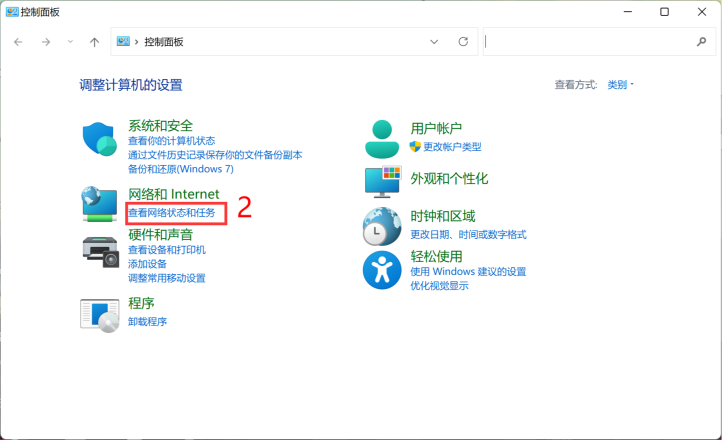Click the Control Panel icon in title bar

coord(12,12)
